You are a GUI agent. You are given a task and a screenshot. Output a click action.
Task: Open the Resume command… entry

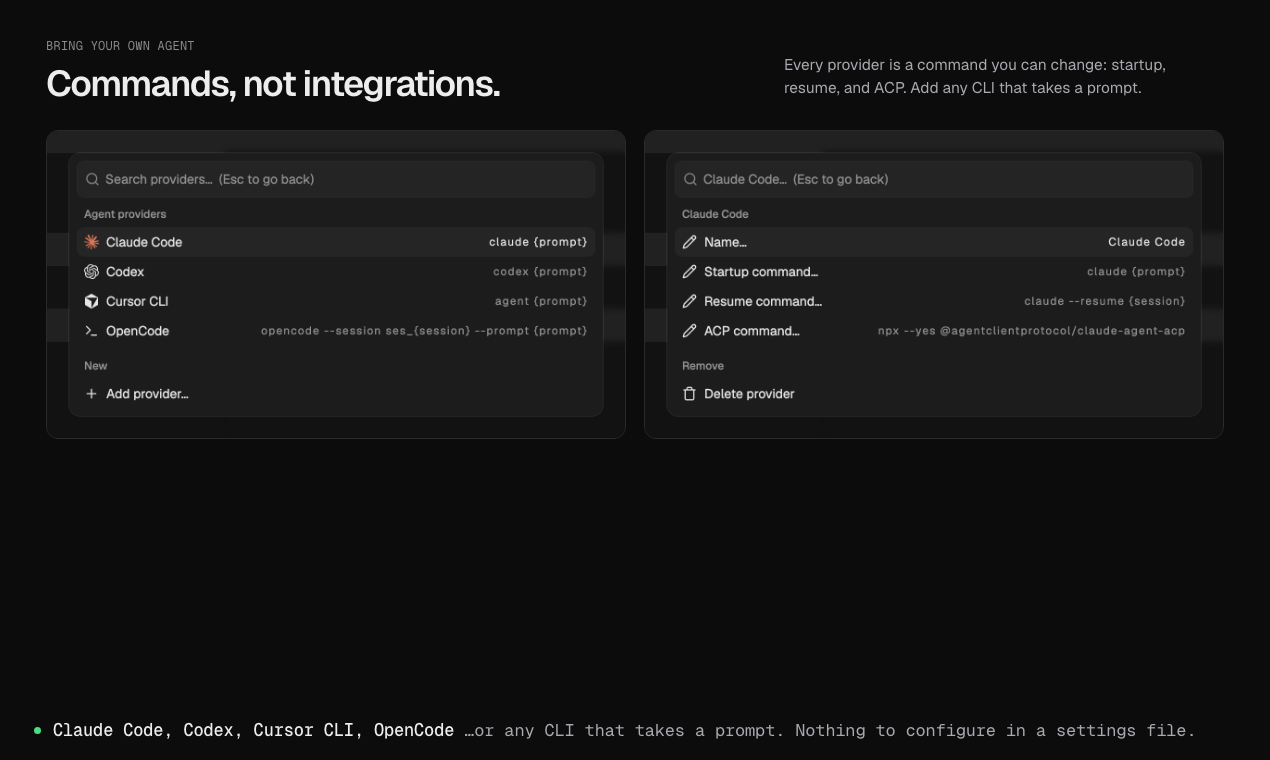click(x=934, y=301)
